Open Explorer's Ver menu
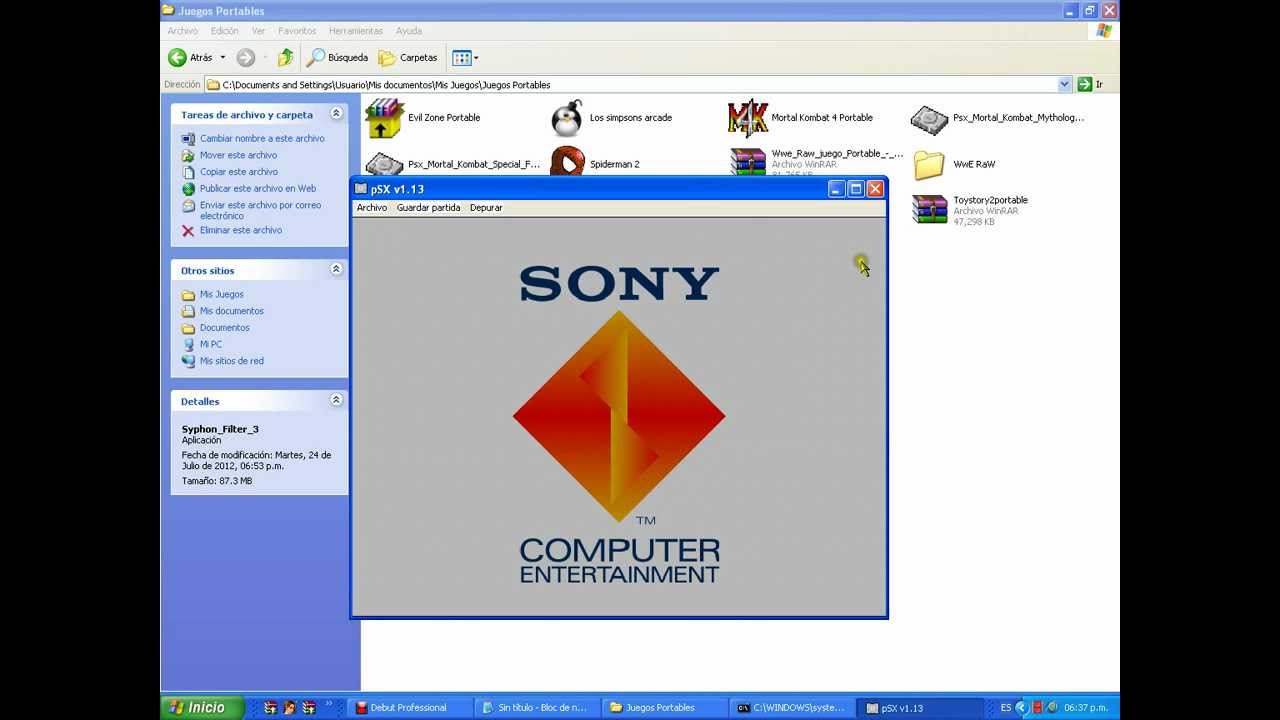 click(x=258, y=31)
